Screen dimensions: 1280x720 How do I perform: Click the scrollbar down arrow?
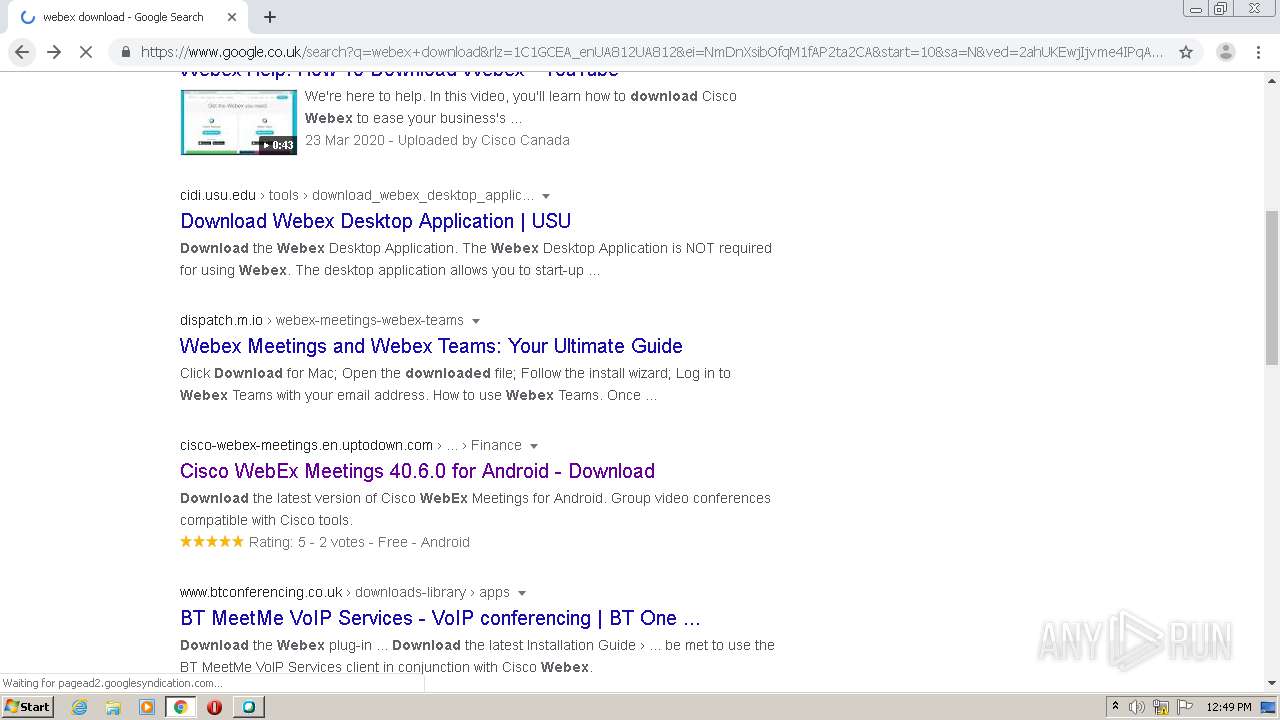tap(1272, 683)
